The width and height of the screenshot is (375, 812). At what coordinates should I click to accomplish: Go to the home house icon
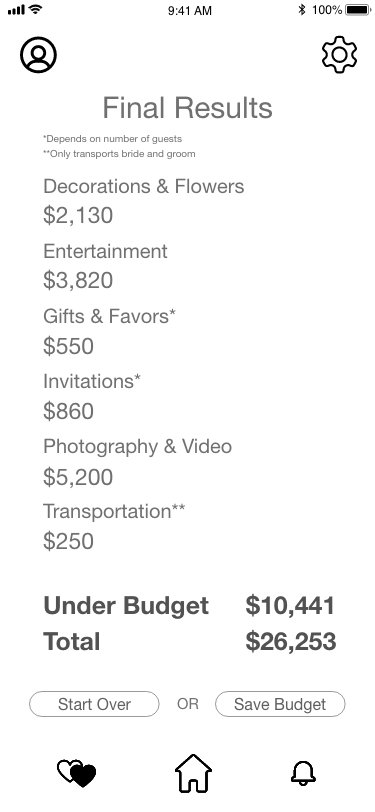[193, 773]
